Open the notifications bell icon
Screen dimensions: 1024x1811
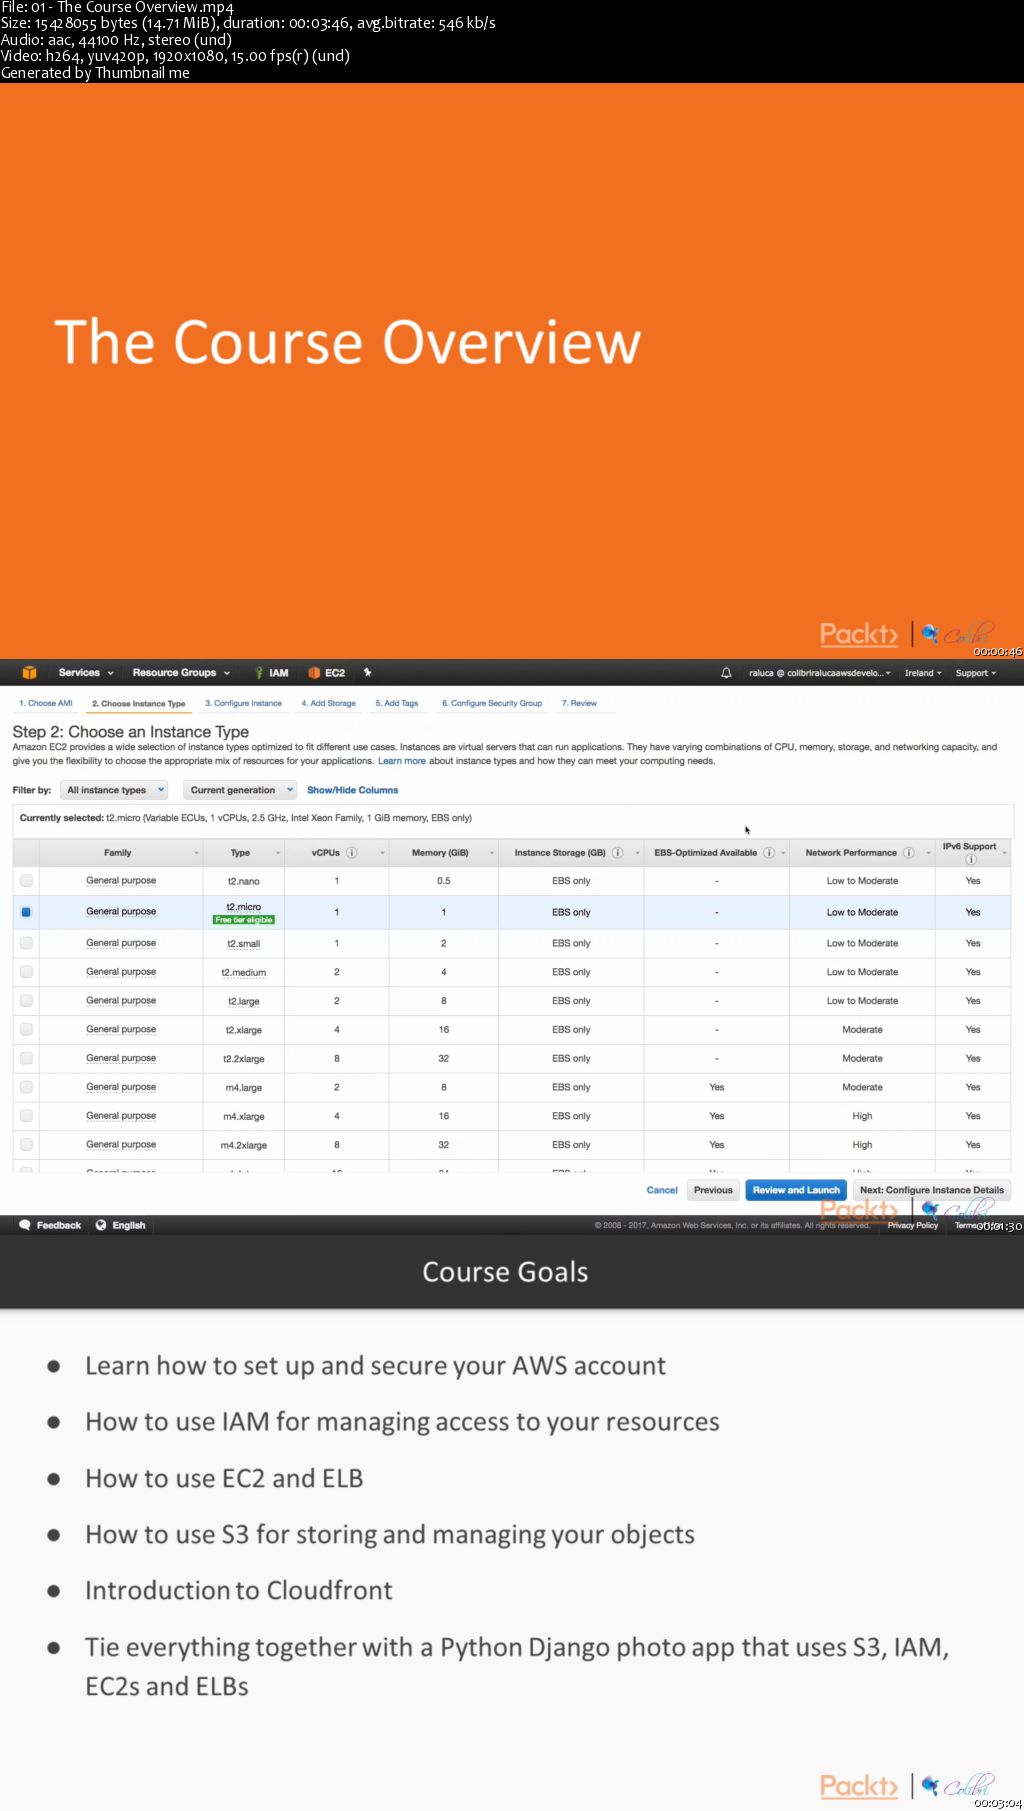tap(726, 673)
